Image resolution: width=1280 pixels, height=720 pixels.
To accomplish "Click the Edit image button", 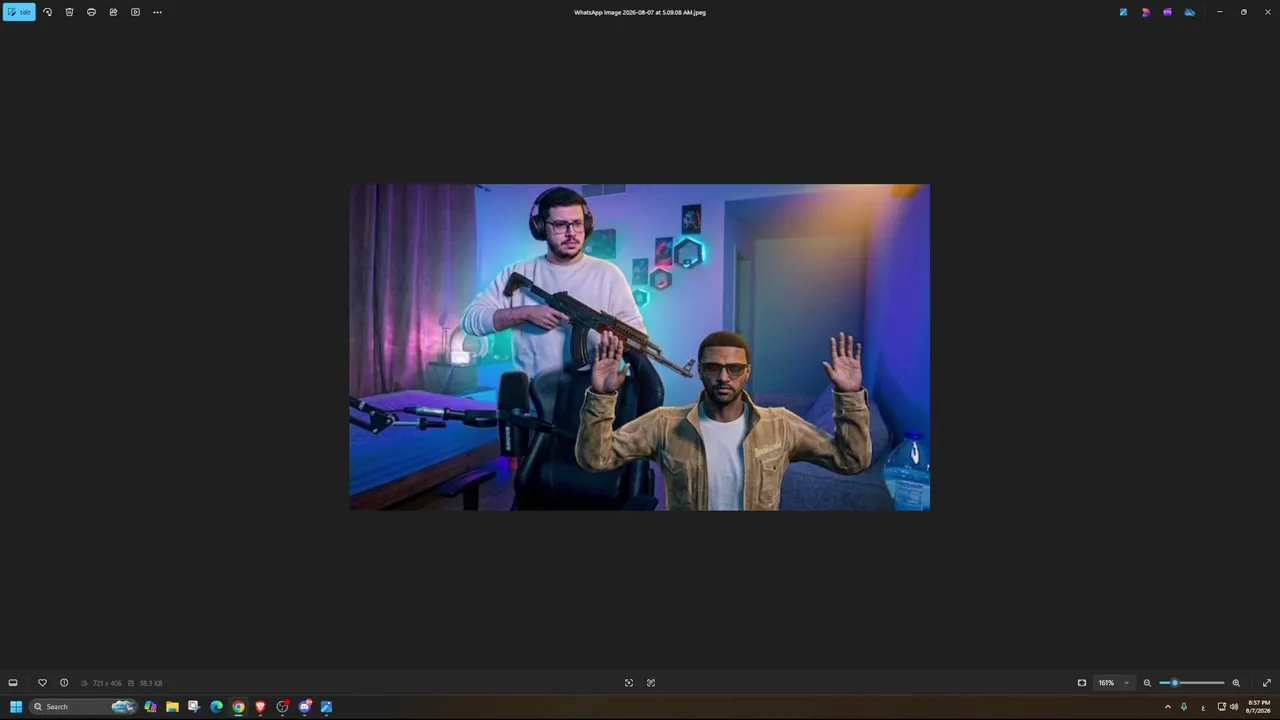I will (x=19, y=12).
